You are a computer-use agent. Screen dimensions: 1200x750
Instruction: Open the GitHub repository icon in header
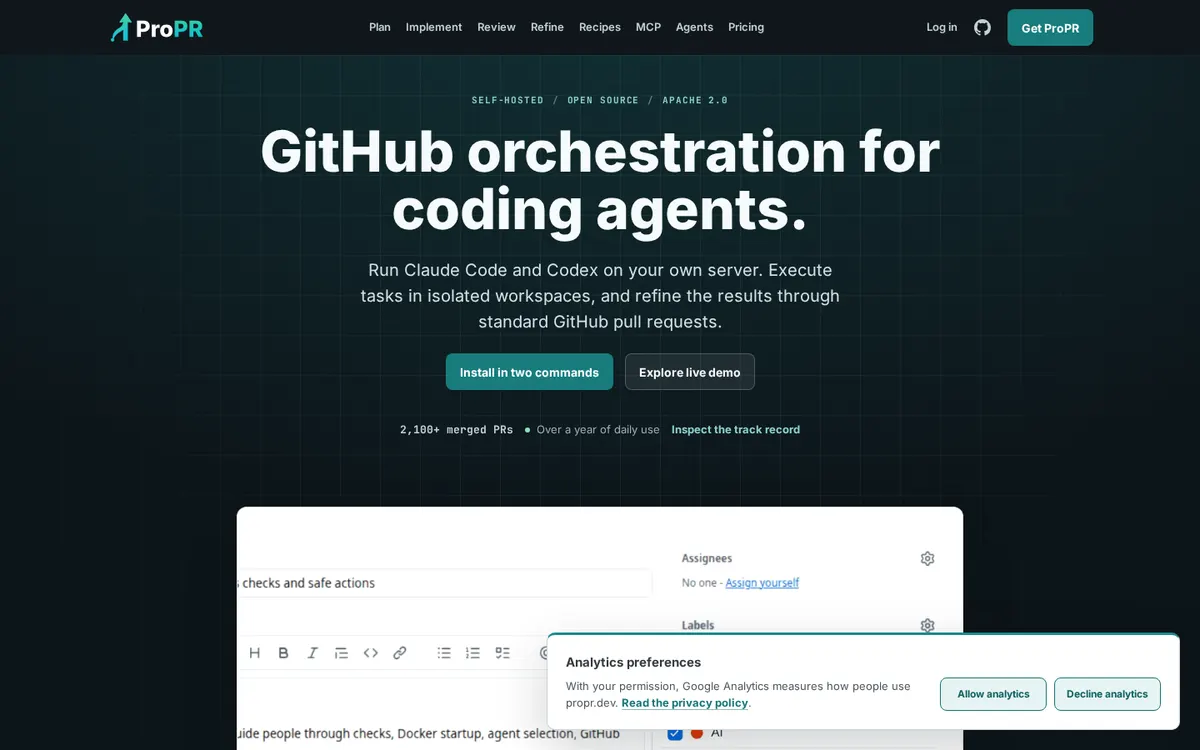[x=982, y=27]
